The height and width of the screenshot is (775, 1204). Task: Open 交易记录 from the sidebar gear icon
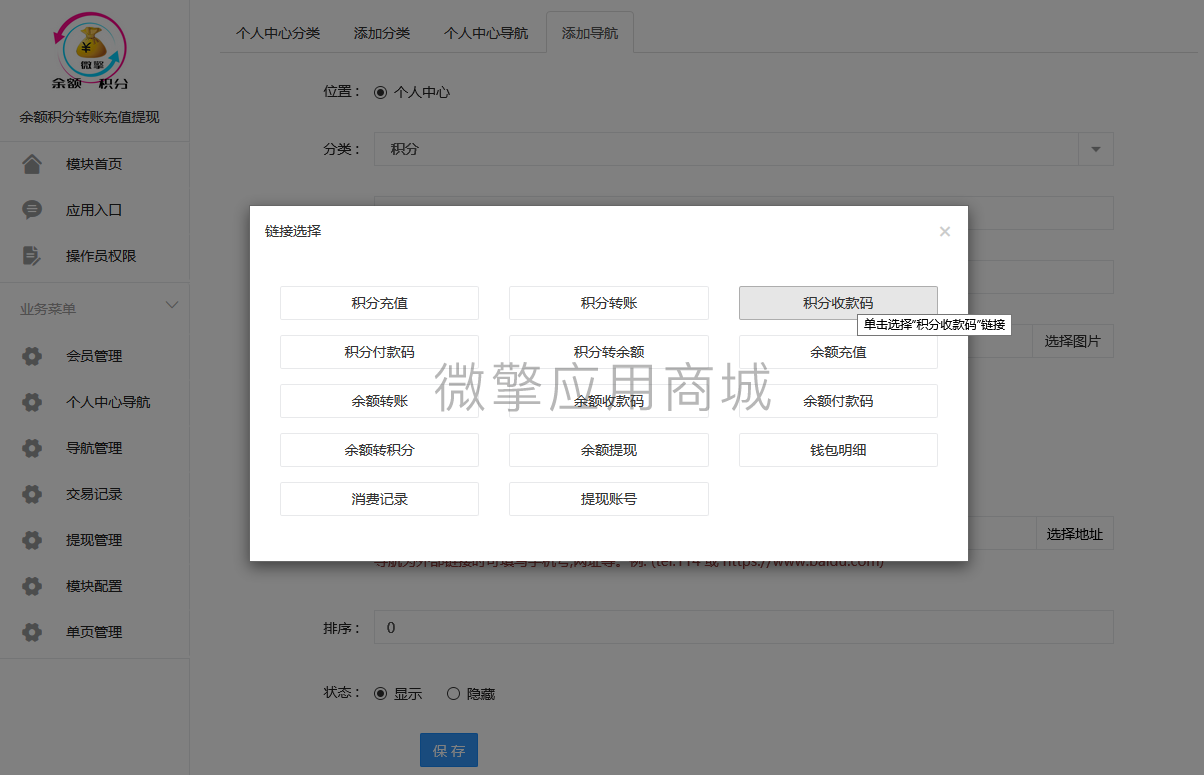pos(31,493)
